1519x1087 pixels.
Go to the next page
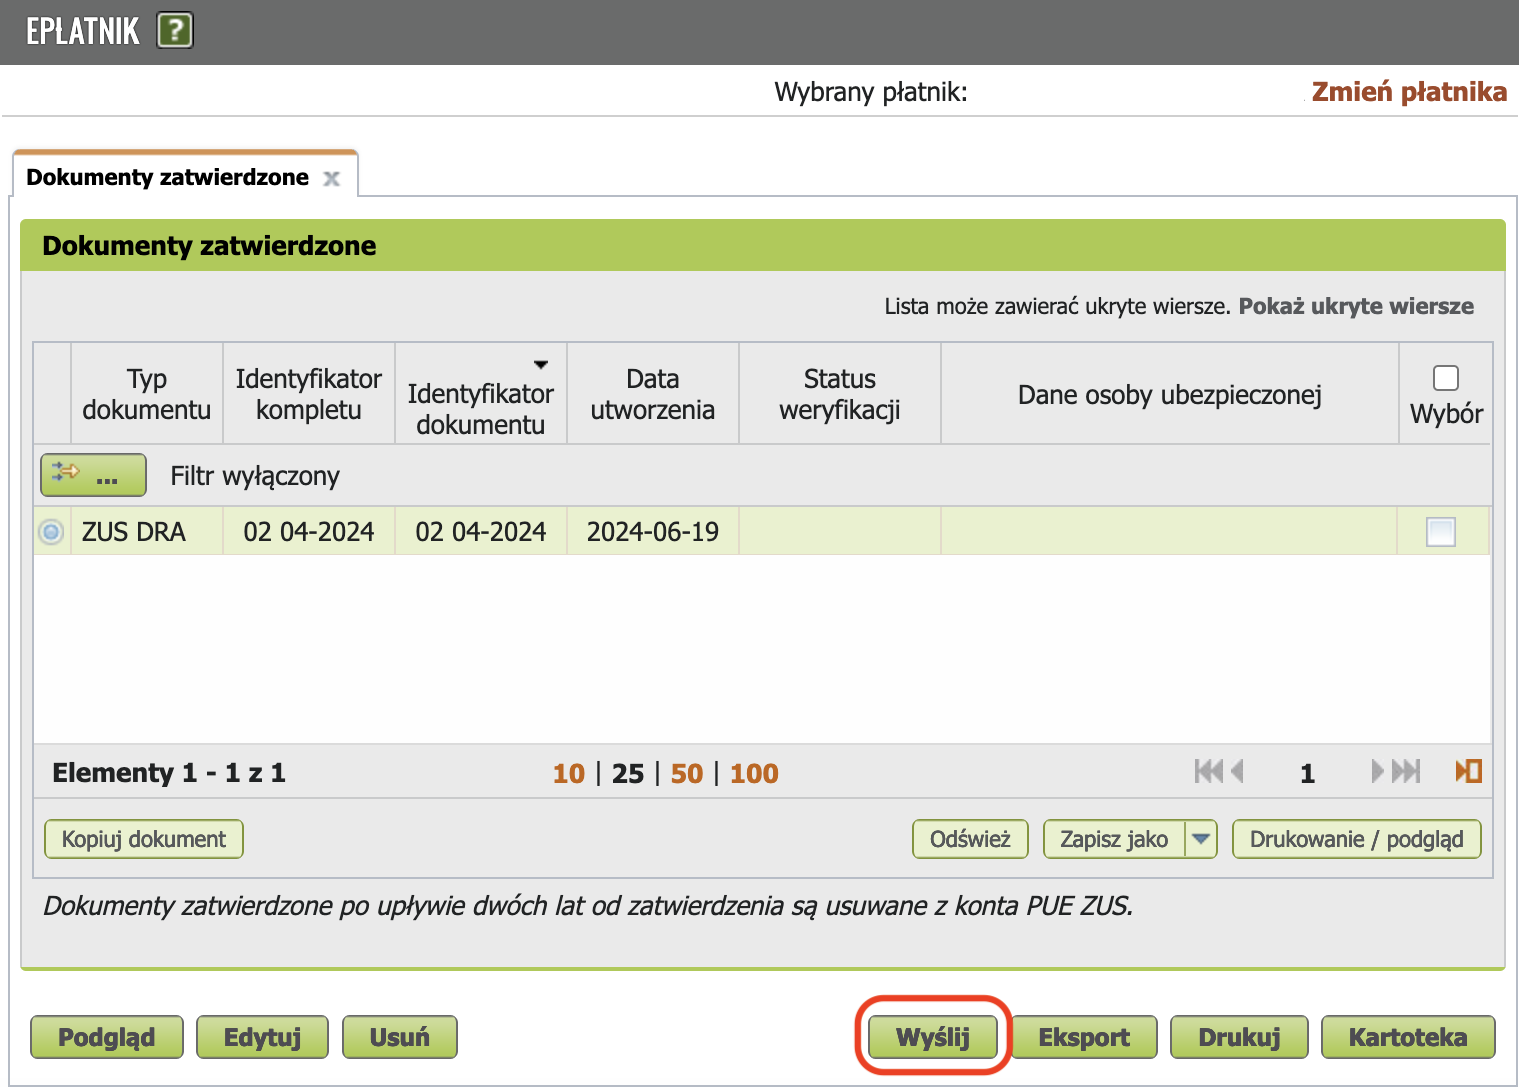tap(1378, 771)
